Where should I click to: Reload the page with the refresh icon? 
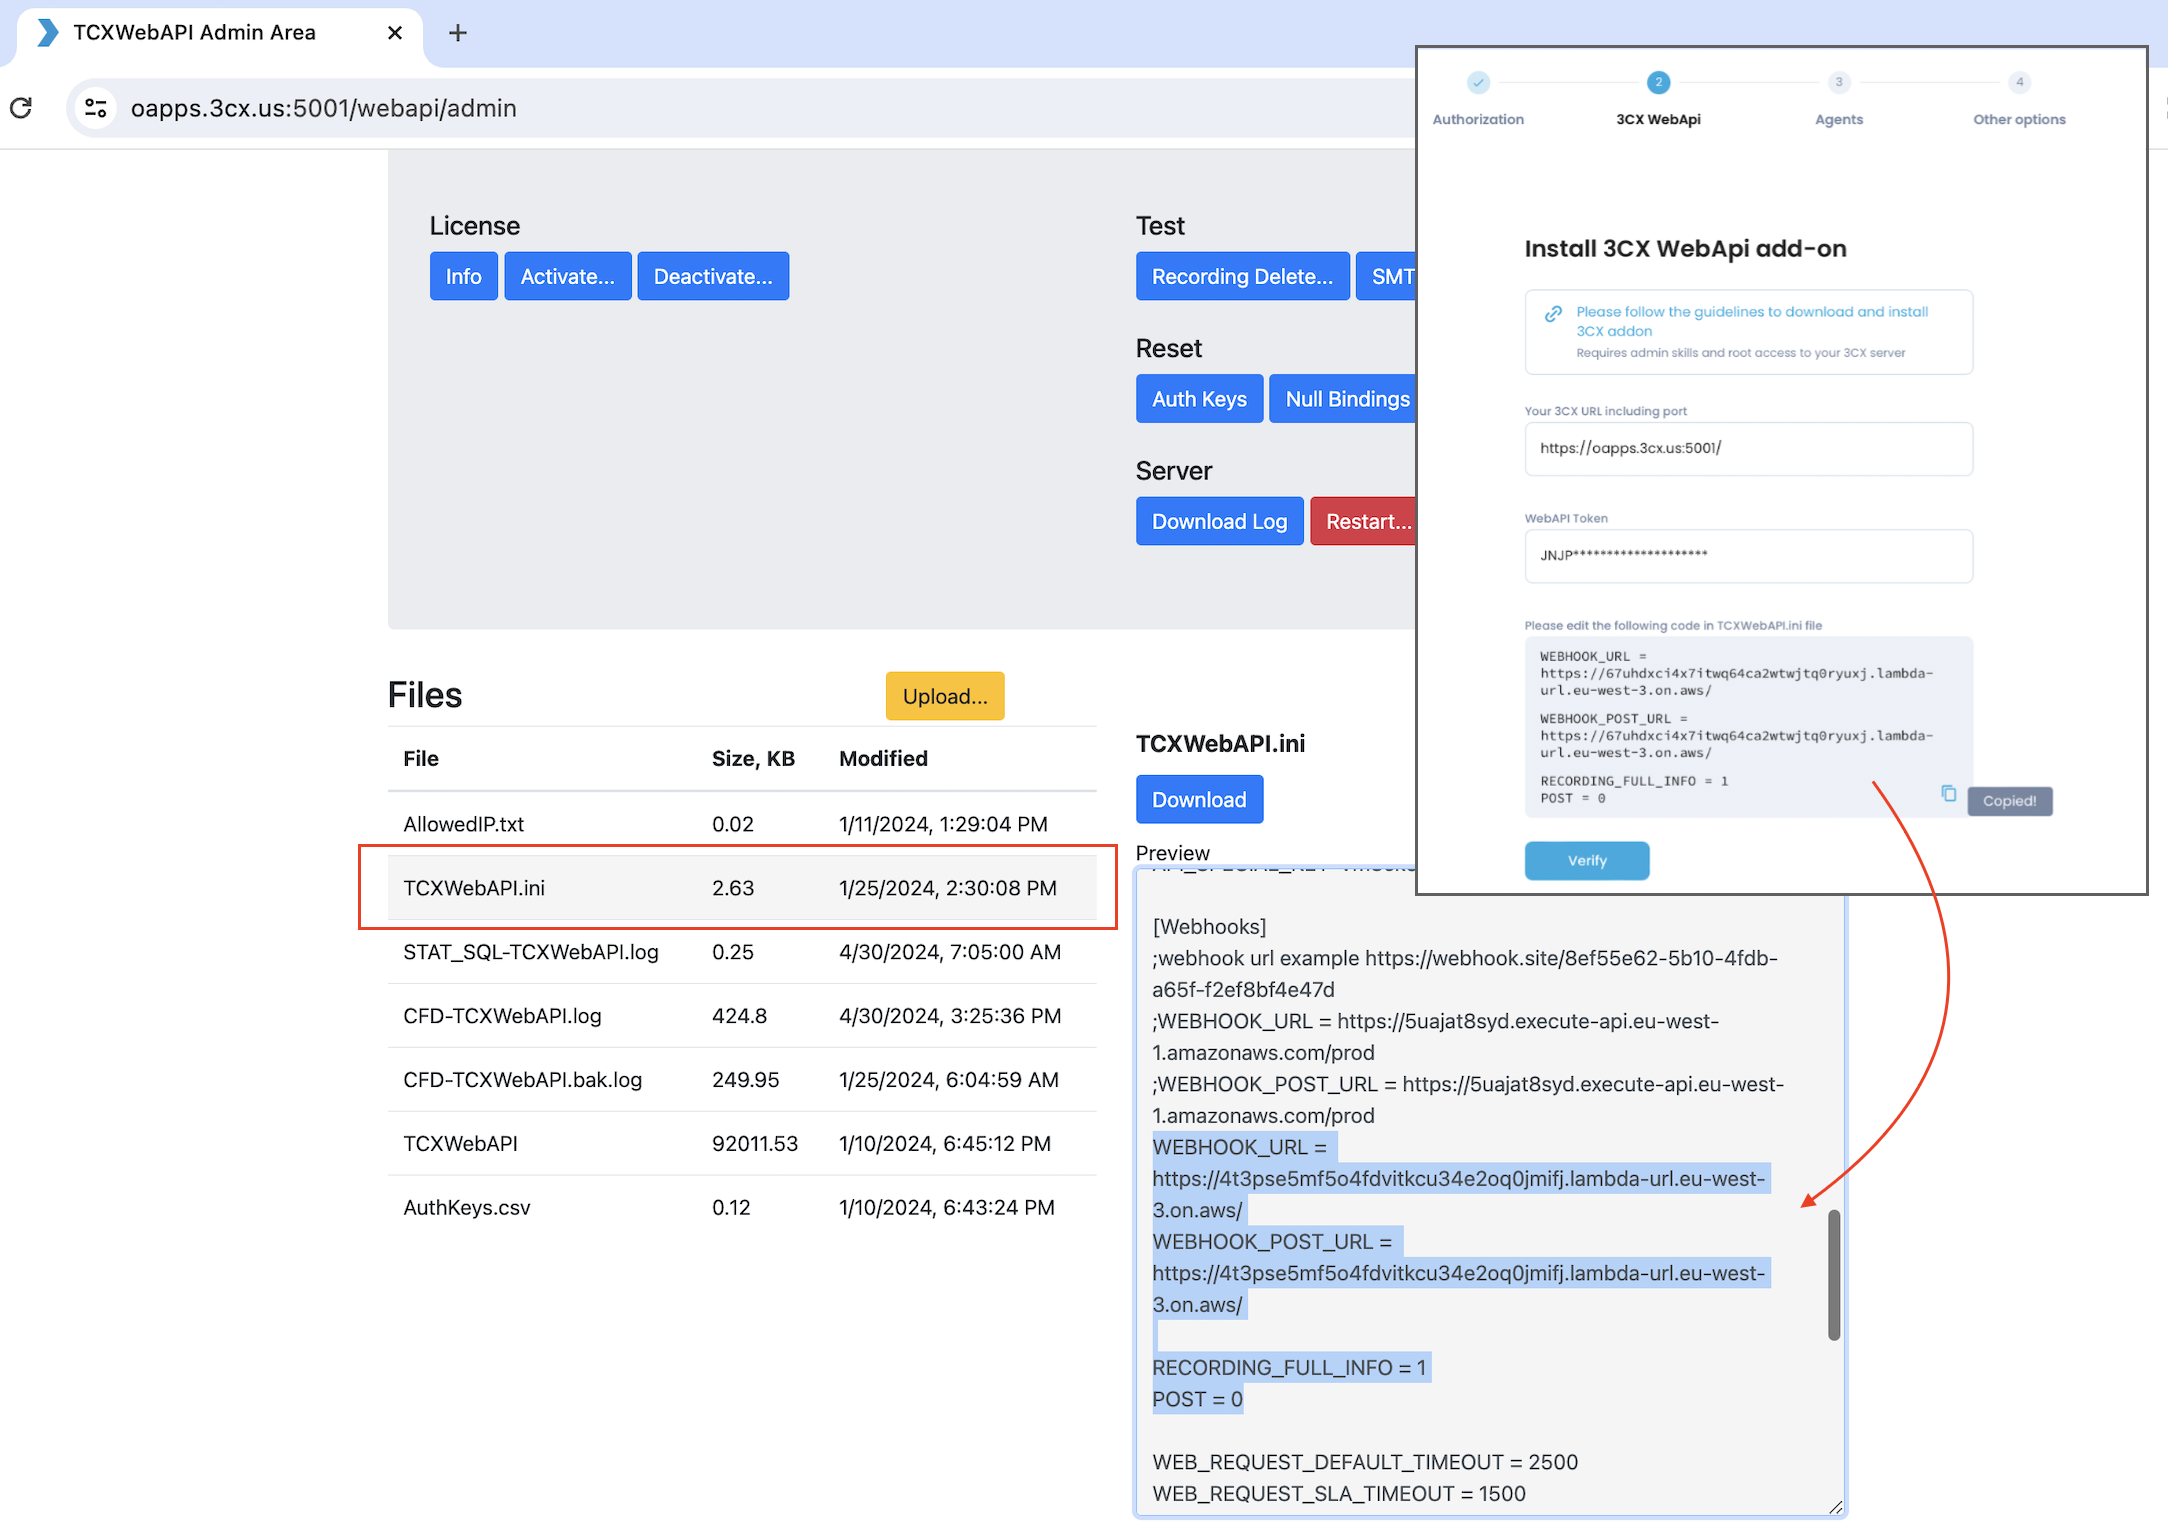(21, 108)
